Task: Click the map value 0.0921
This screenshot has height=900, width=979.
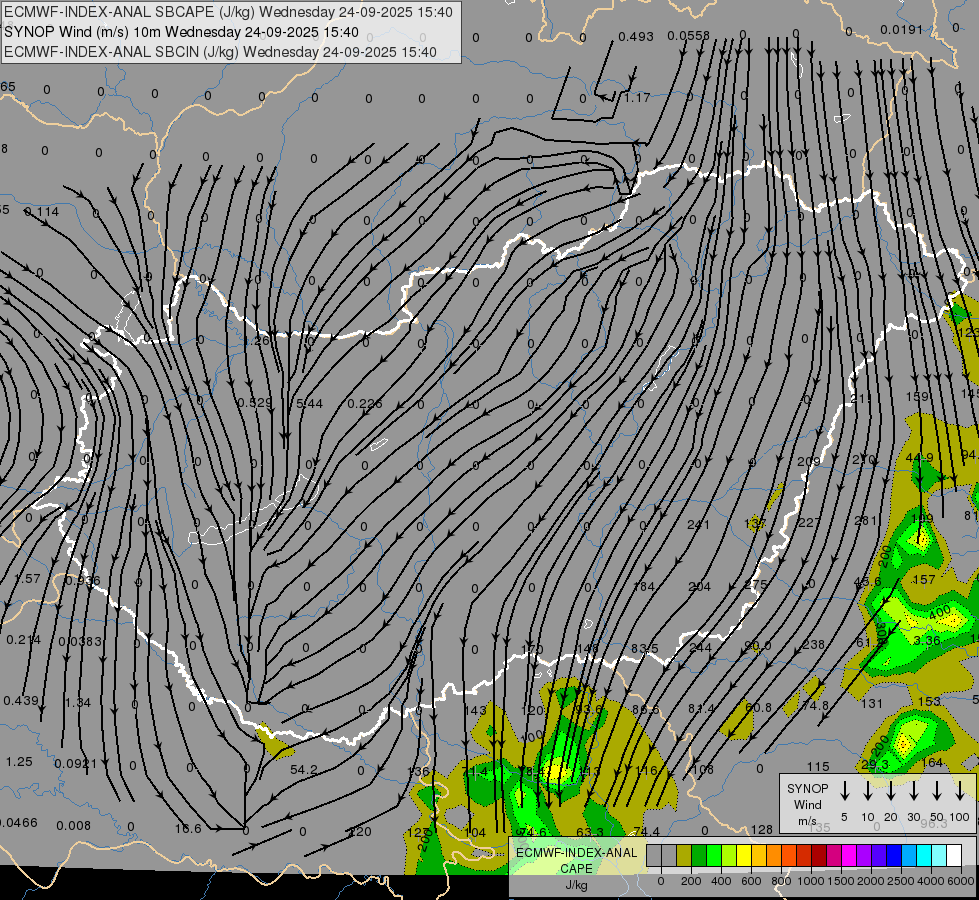Action: coord(76,763)
